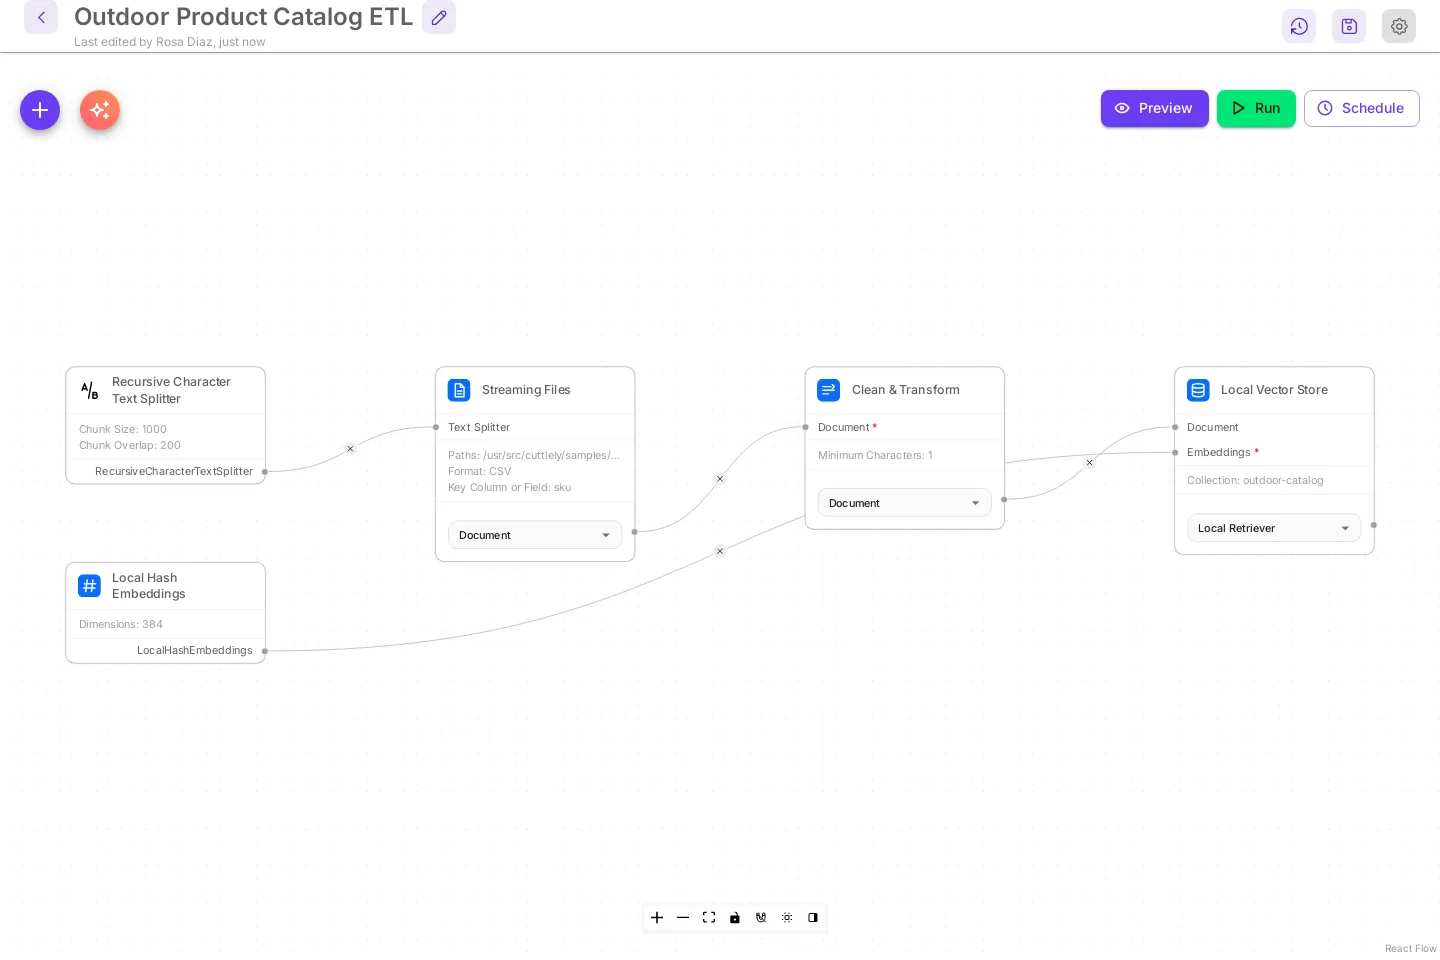The width and height of the screenshot is (1440, 960).
Task: Click 'Minimum Characters: 1' text
Action: click(875, 455)
